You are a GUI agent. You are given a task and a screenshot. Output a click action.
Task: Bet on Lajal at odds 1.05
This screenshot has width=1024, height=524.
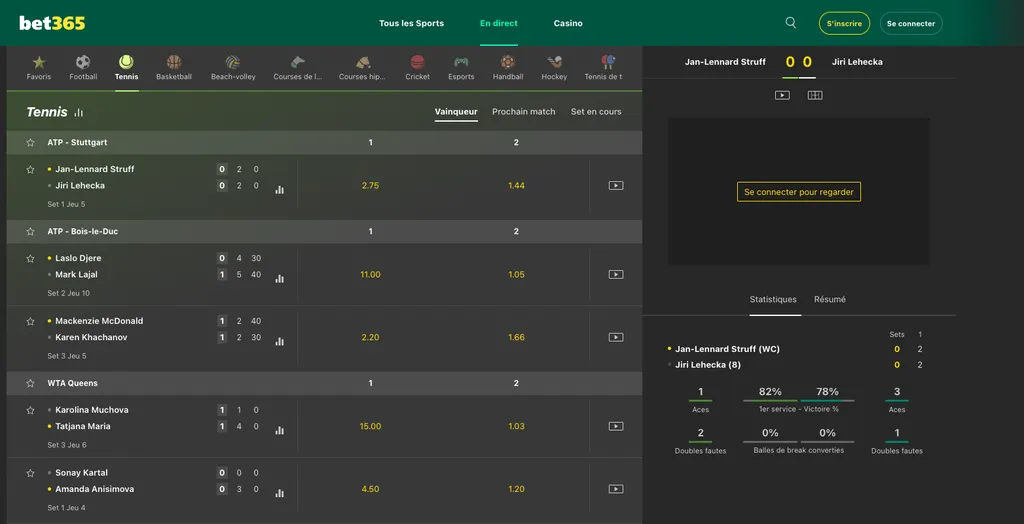517,274
